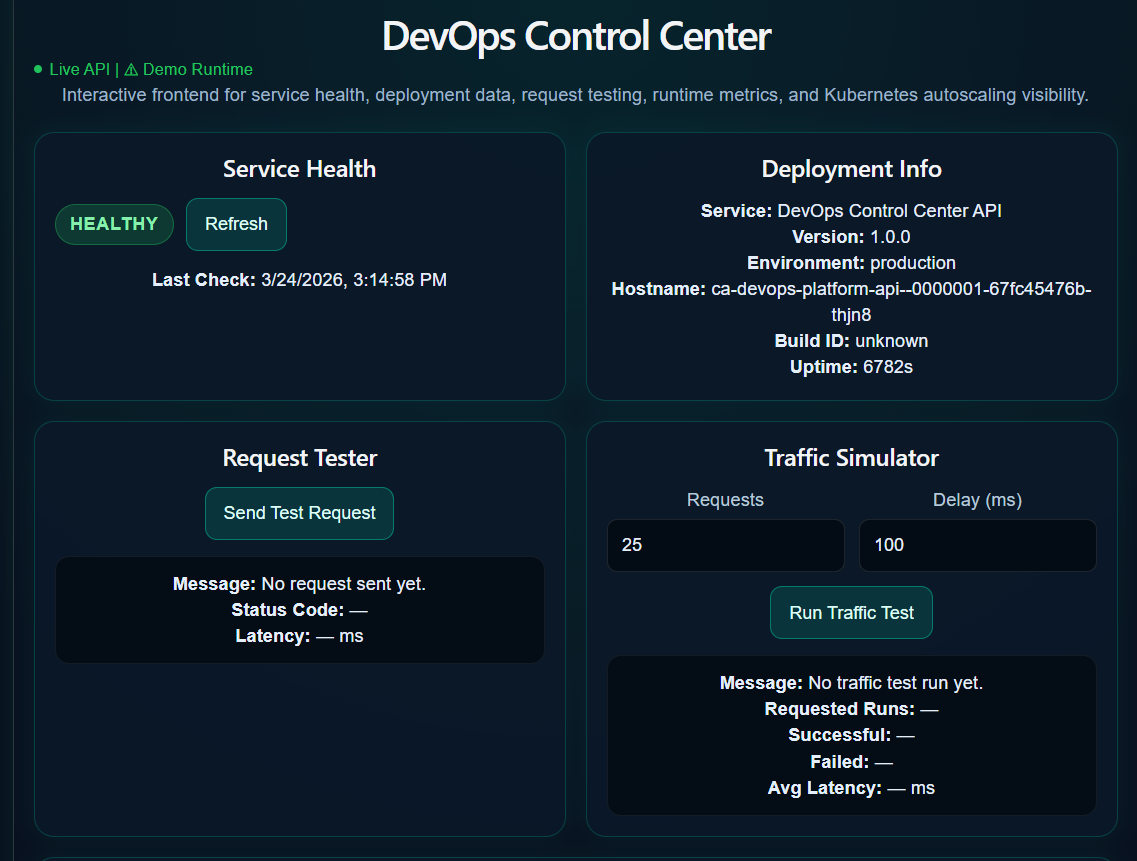Click the Traffic Simulator card heading
Image resolution: width=1137 pixels, height=861 pixels.
pos(851,458)
